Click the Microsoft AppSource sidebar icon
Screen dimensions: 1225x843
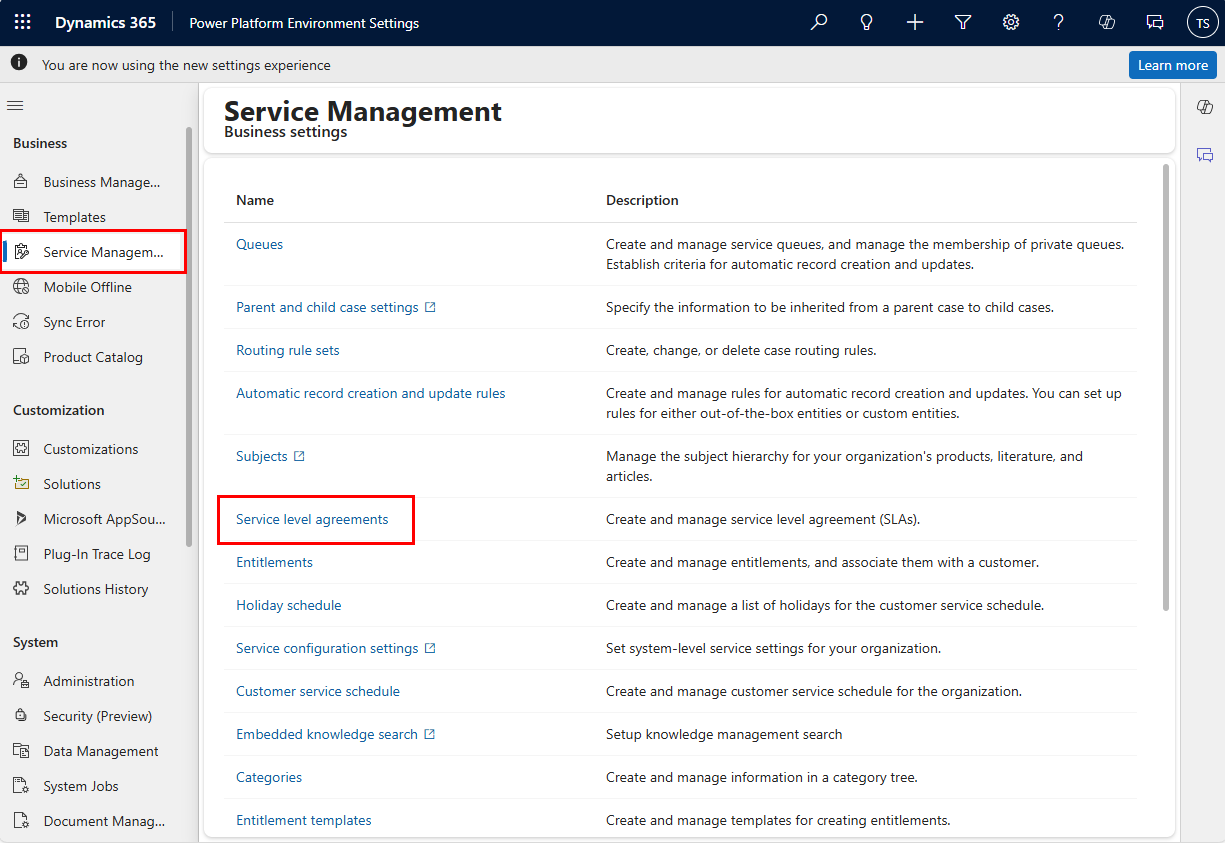[21, 519]
